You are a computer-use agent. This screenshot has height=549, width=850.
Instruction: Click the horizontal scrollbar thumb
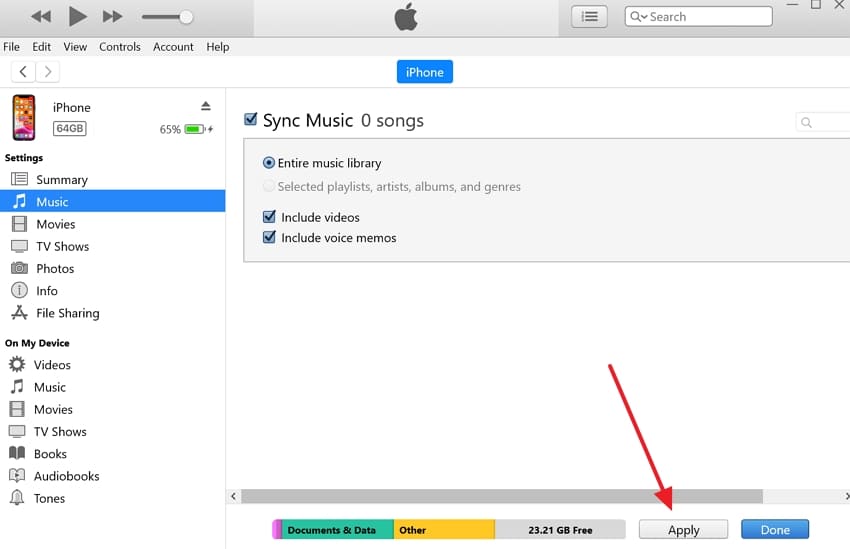(502, 496)
